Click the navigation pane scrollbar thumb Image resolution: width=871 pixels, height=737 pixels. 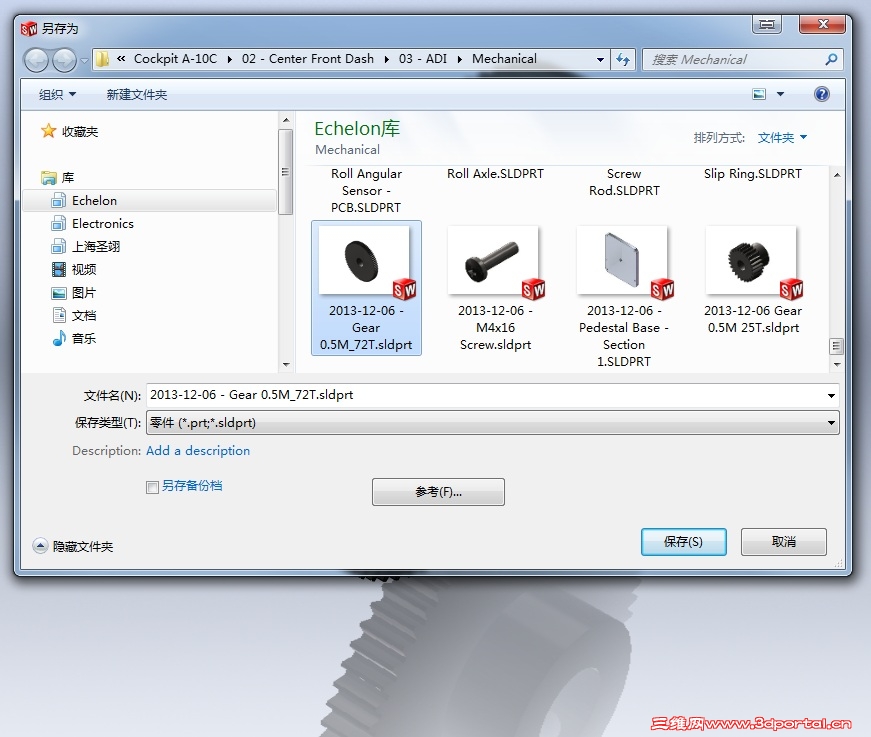coord(286,172)
